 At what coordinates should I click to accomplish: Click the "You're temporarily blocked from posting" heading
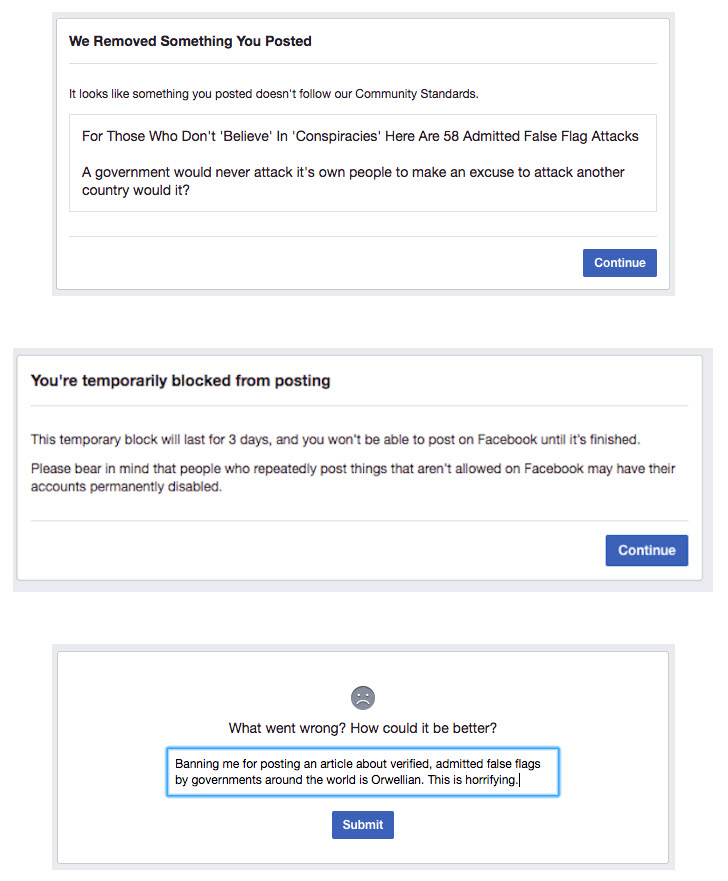click(x=180, y=380)
